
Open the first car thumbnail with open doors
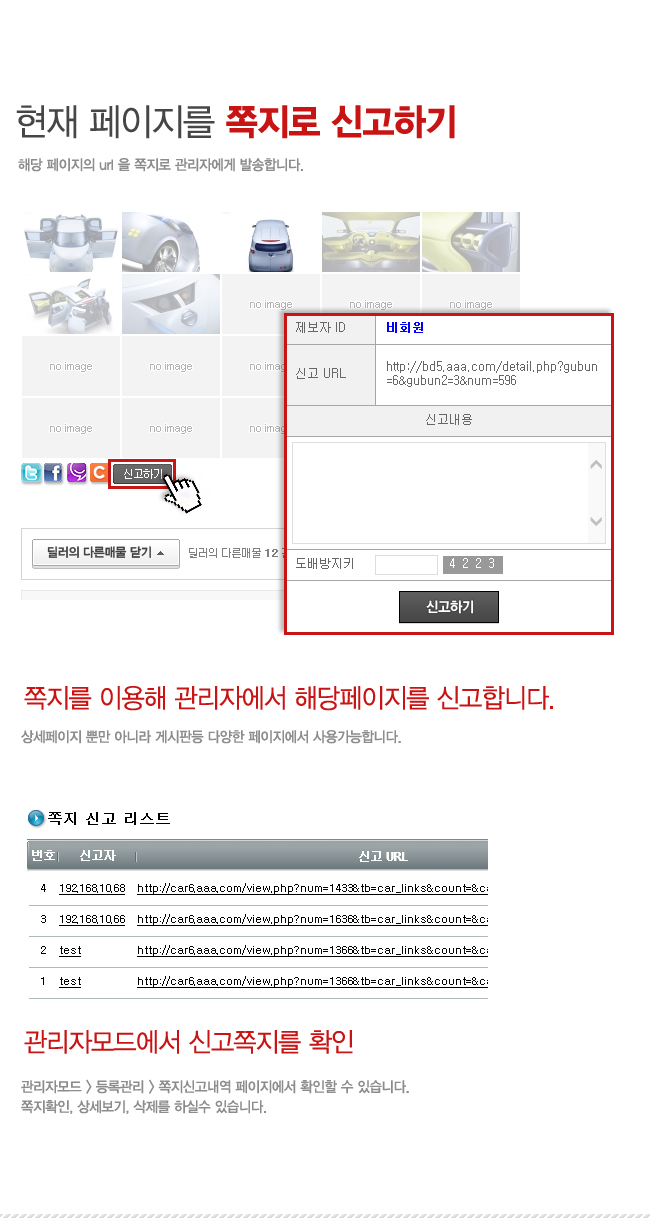71,241
